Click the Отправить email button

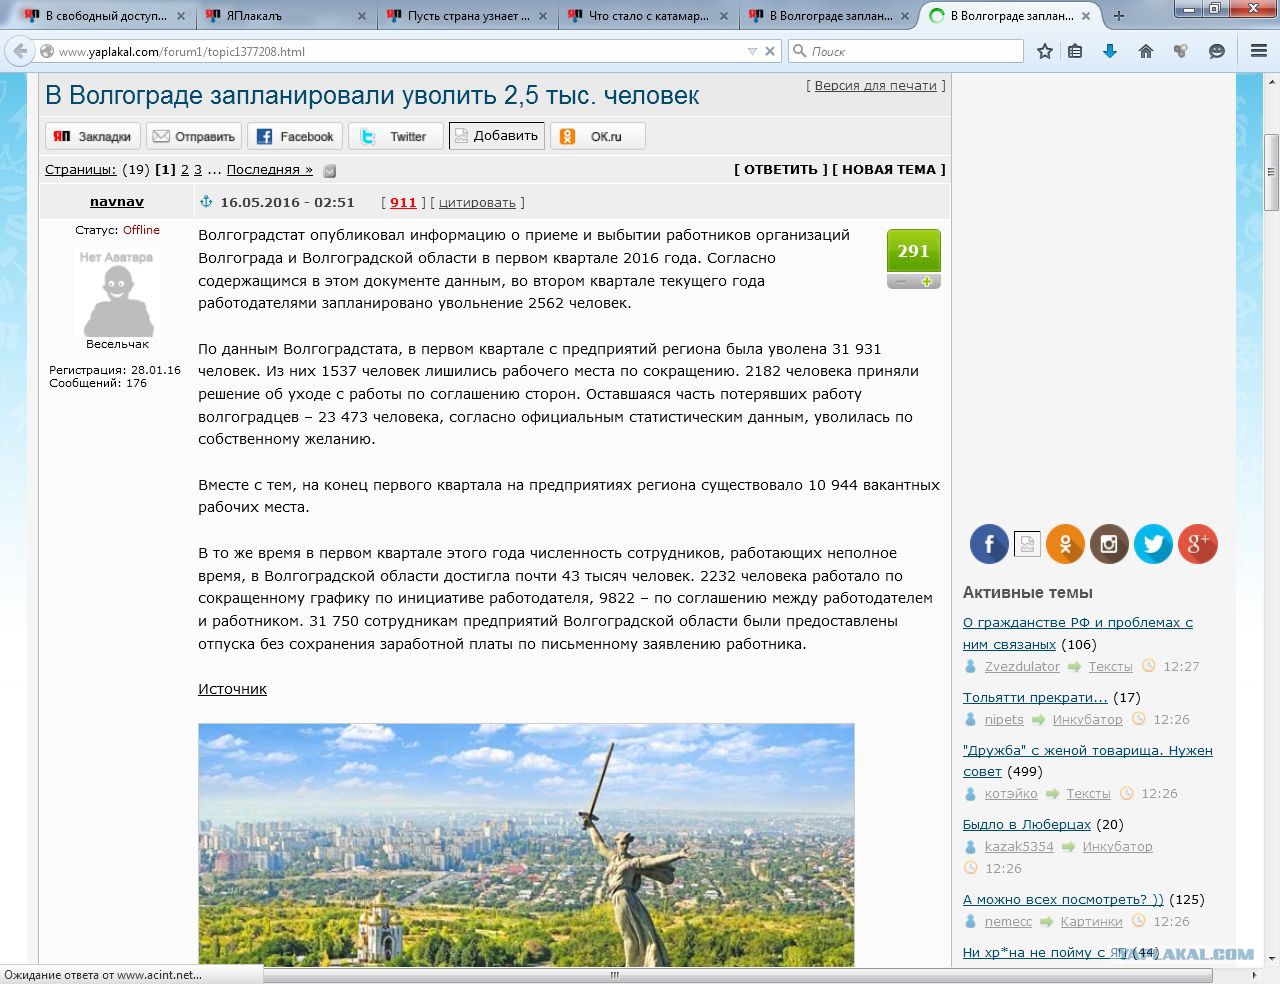(x=193, y=136)
